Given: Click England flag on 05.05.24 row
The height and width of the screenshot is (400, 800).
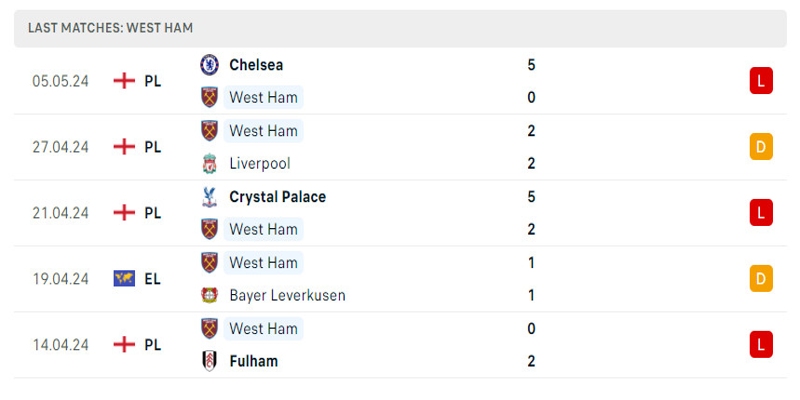Looking at the screenshot, I should [x=124, y=81].
